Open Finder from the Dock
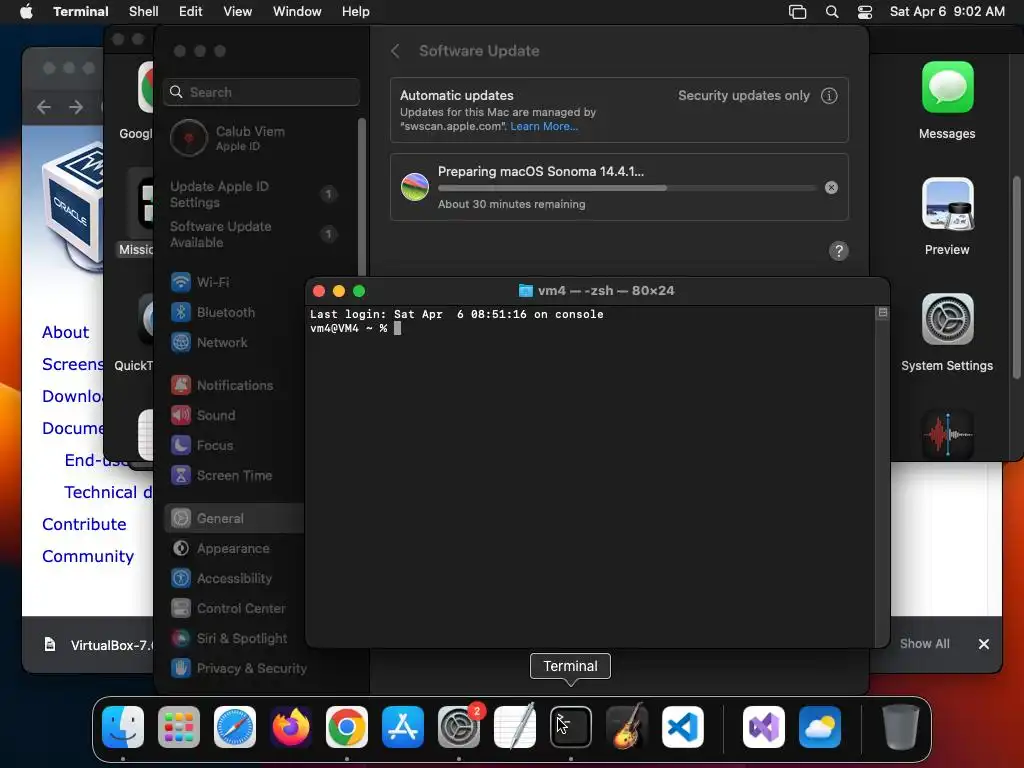The image size is (1024, 768). (x=123, y=727)
